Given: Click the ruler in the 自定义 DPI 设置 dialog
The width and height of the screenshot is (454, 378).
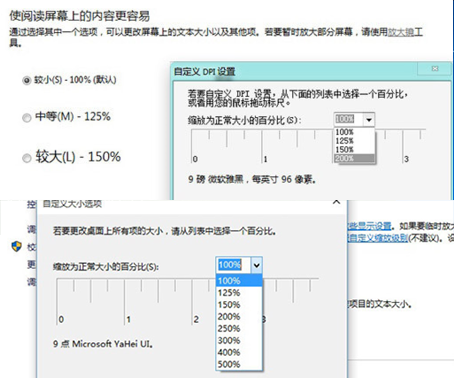Looking at the screenshot, I should pyautogui.click(x=308, y=146).
